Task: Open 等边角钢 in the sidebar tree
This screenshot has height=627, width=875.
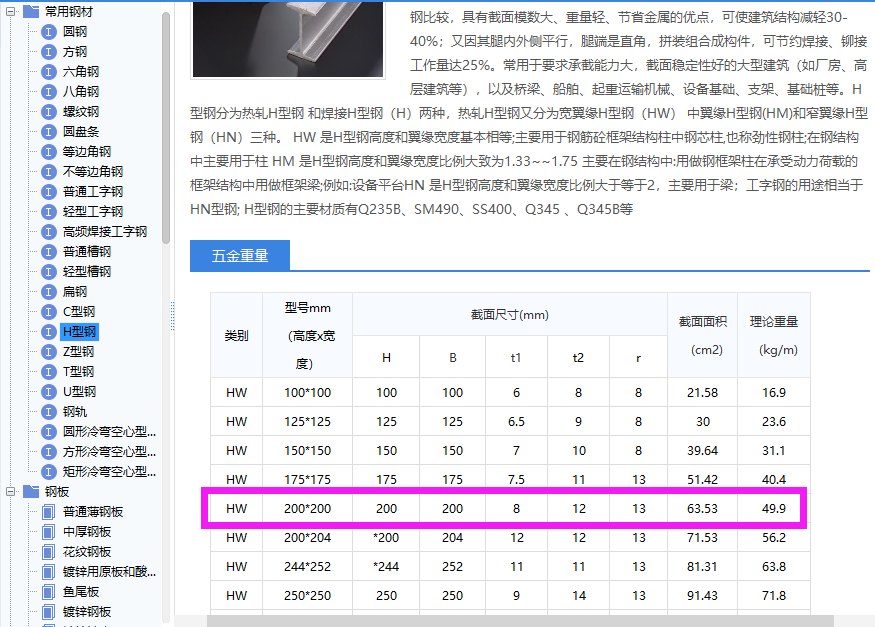Action: (x=87, y=152)
